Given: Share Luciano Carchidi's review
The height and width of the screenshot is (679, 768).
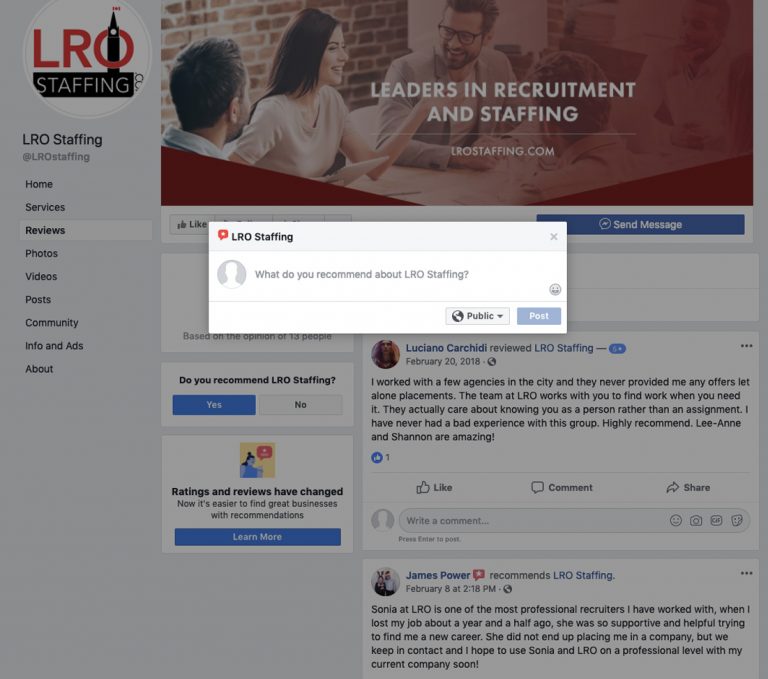Looking at the screenshot, I should coord(688,487).
